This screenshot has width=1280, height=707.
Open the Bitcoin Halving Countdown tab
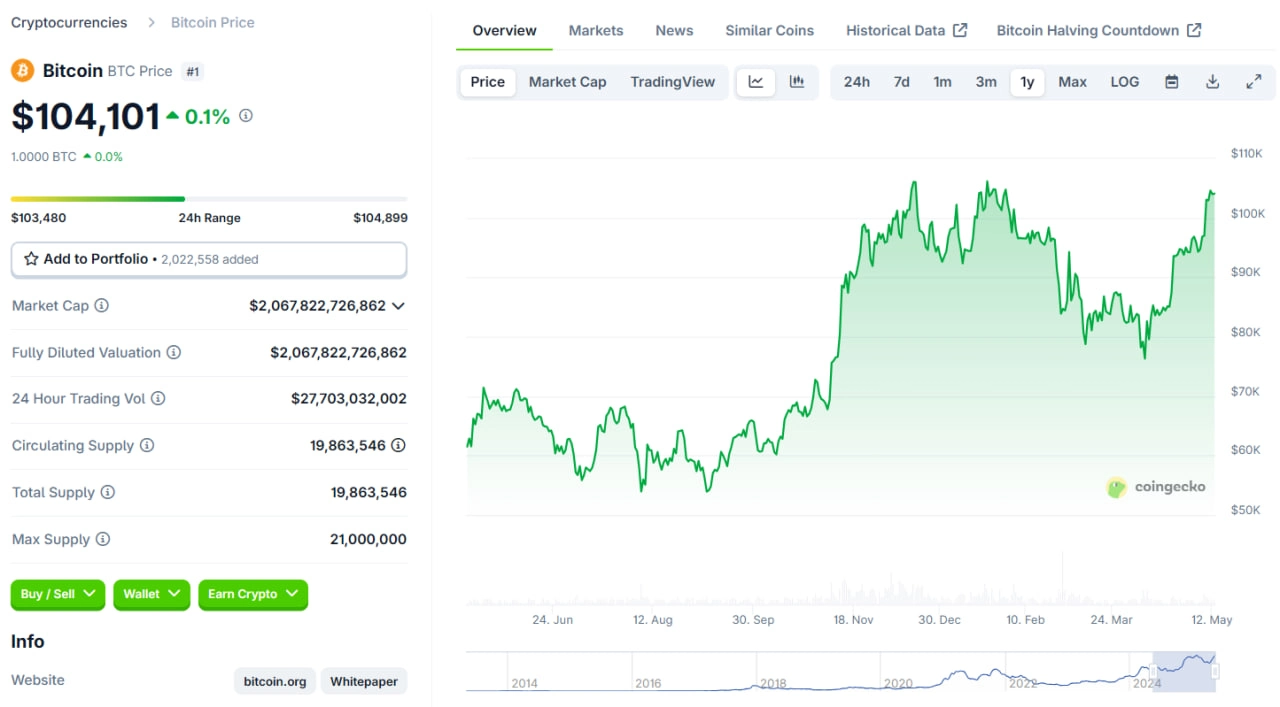pyautogui.click(x=1099, y=30)
